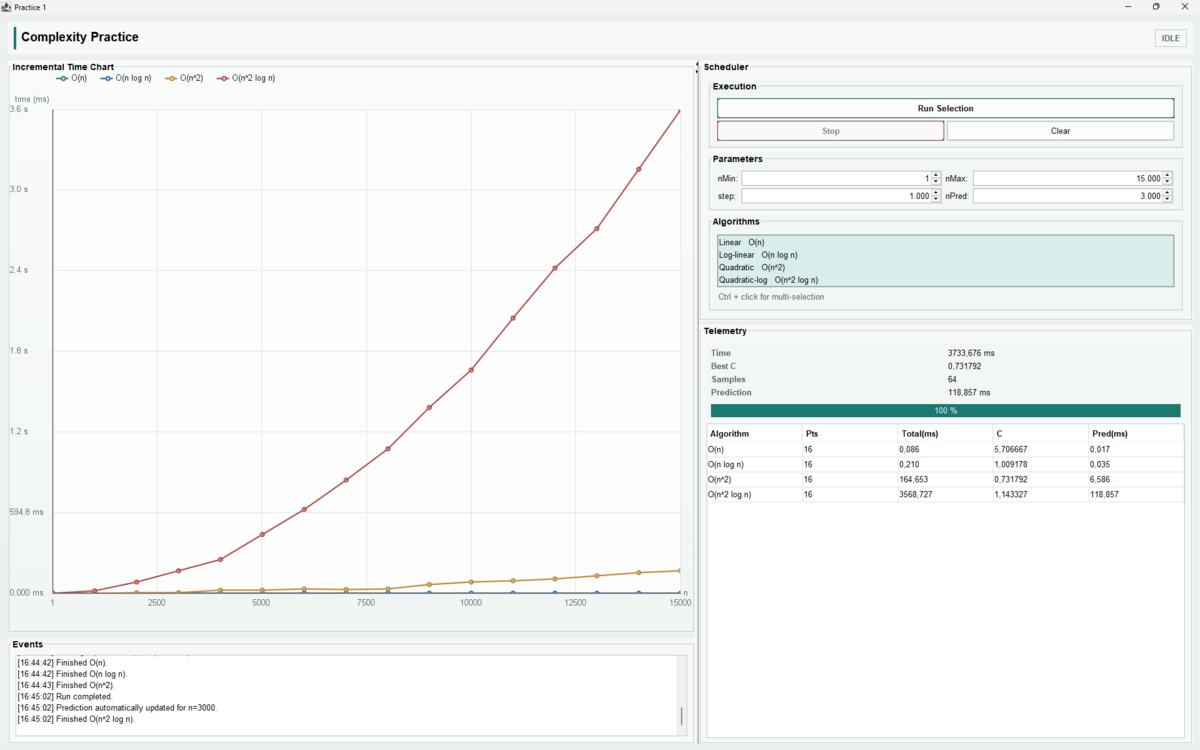Screen dimensions: 1200x750
Task: Focus the nMax input field
Action: click(x=1068, y=178)
